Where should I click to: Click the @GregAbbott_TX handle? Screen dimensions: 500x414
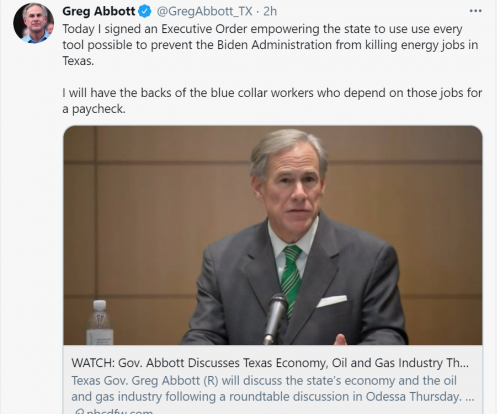click(x=204, y=12)
